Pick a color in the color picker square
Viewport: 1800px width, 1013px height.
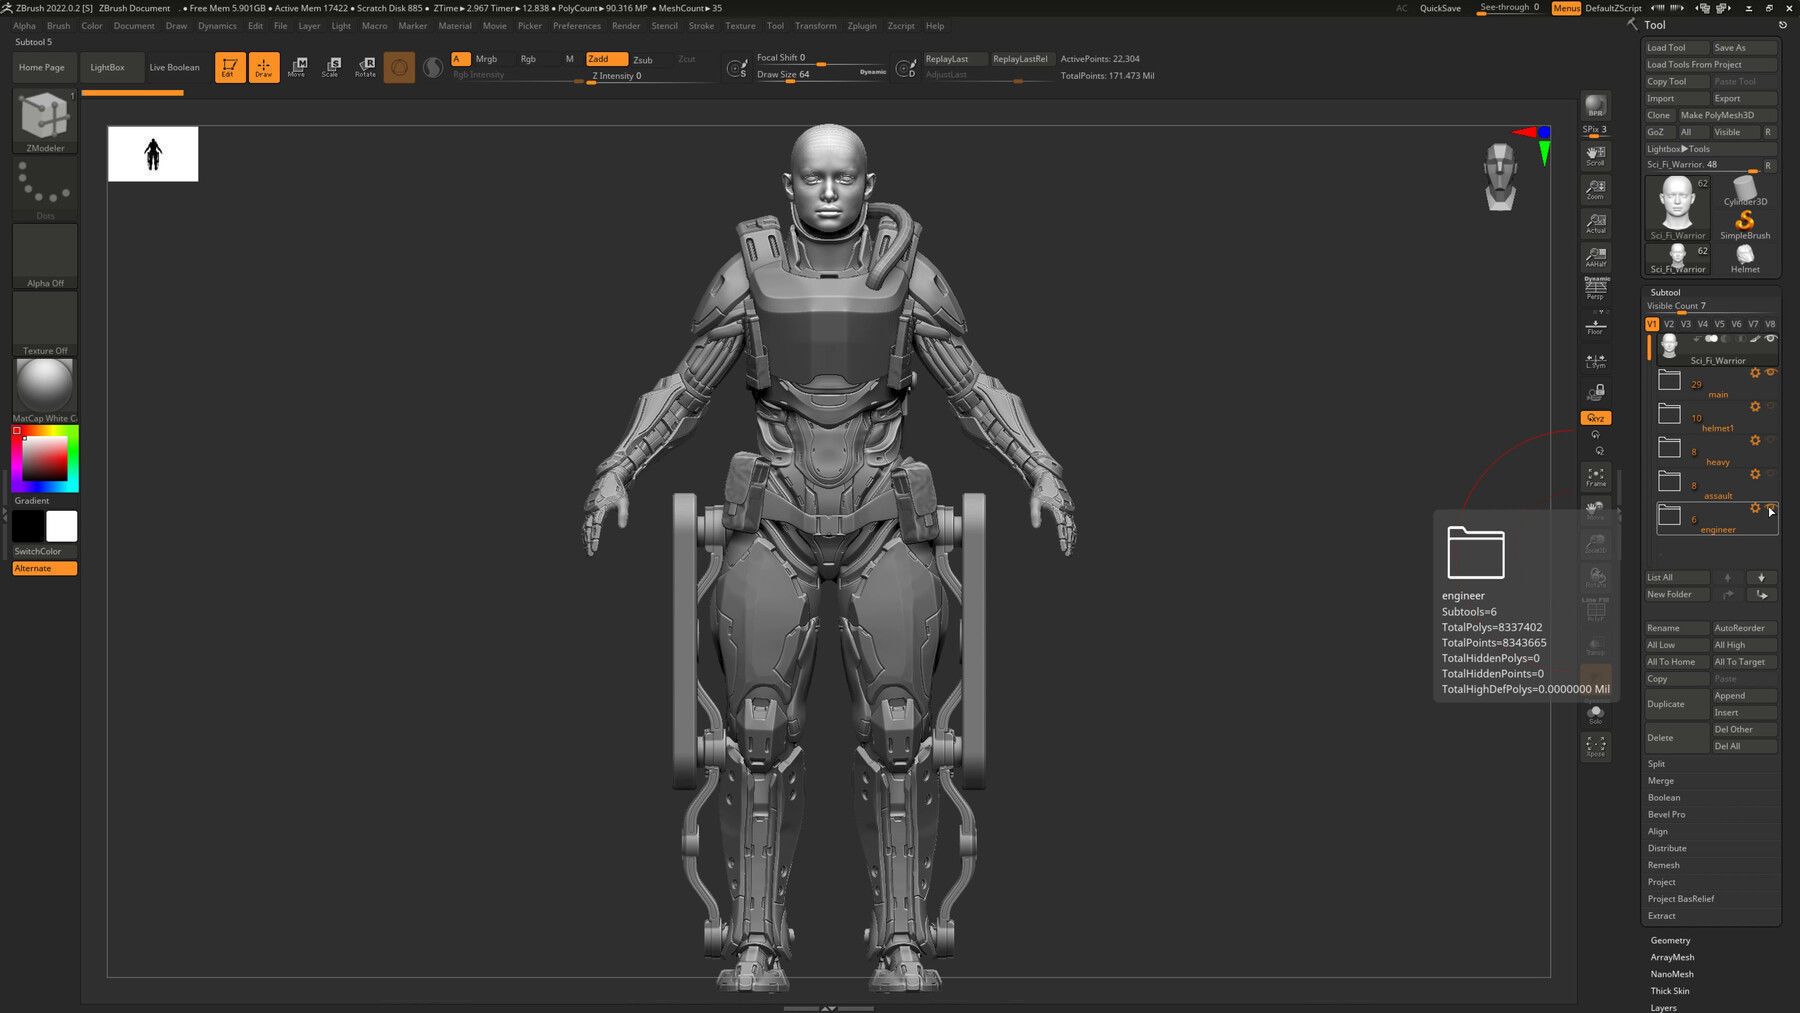click(45, 459)
